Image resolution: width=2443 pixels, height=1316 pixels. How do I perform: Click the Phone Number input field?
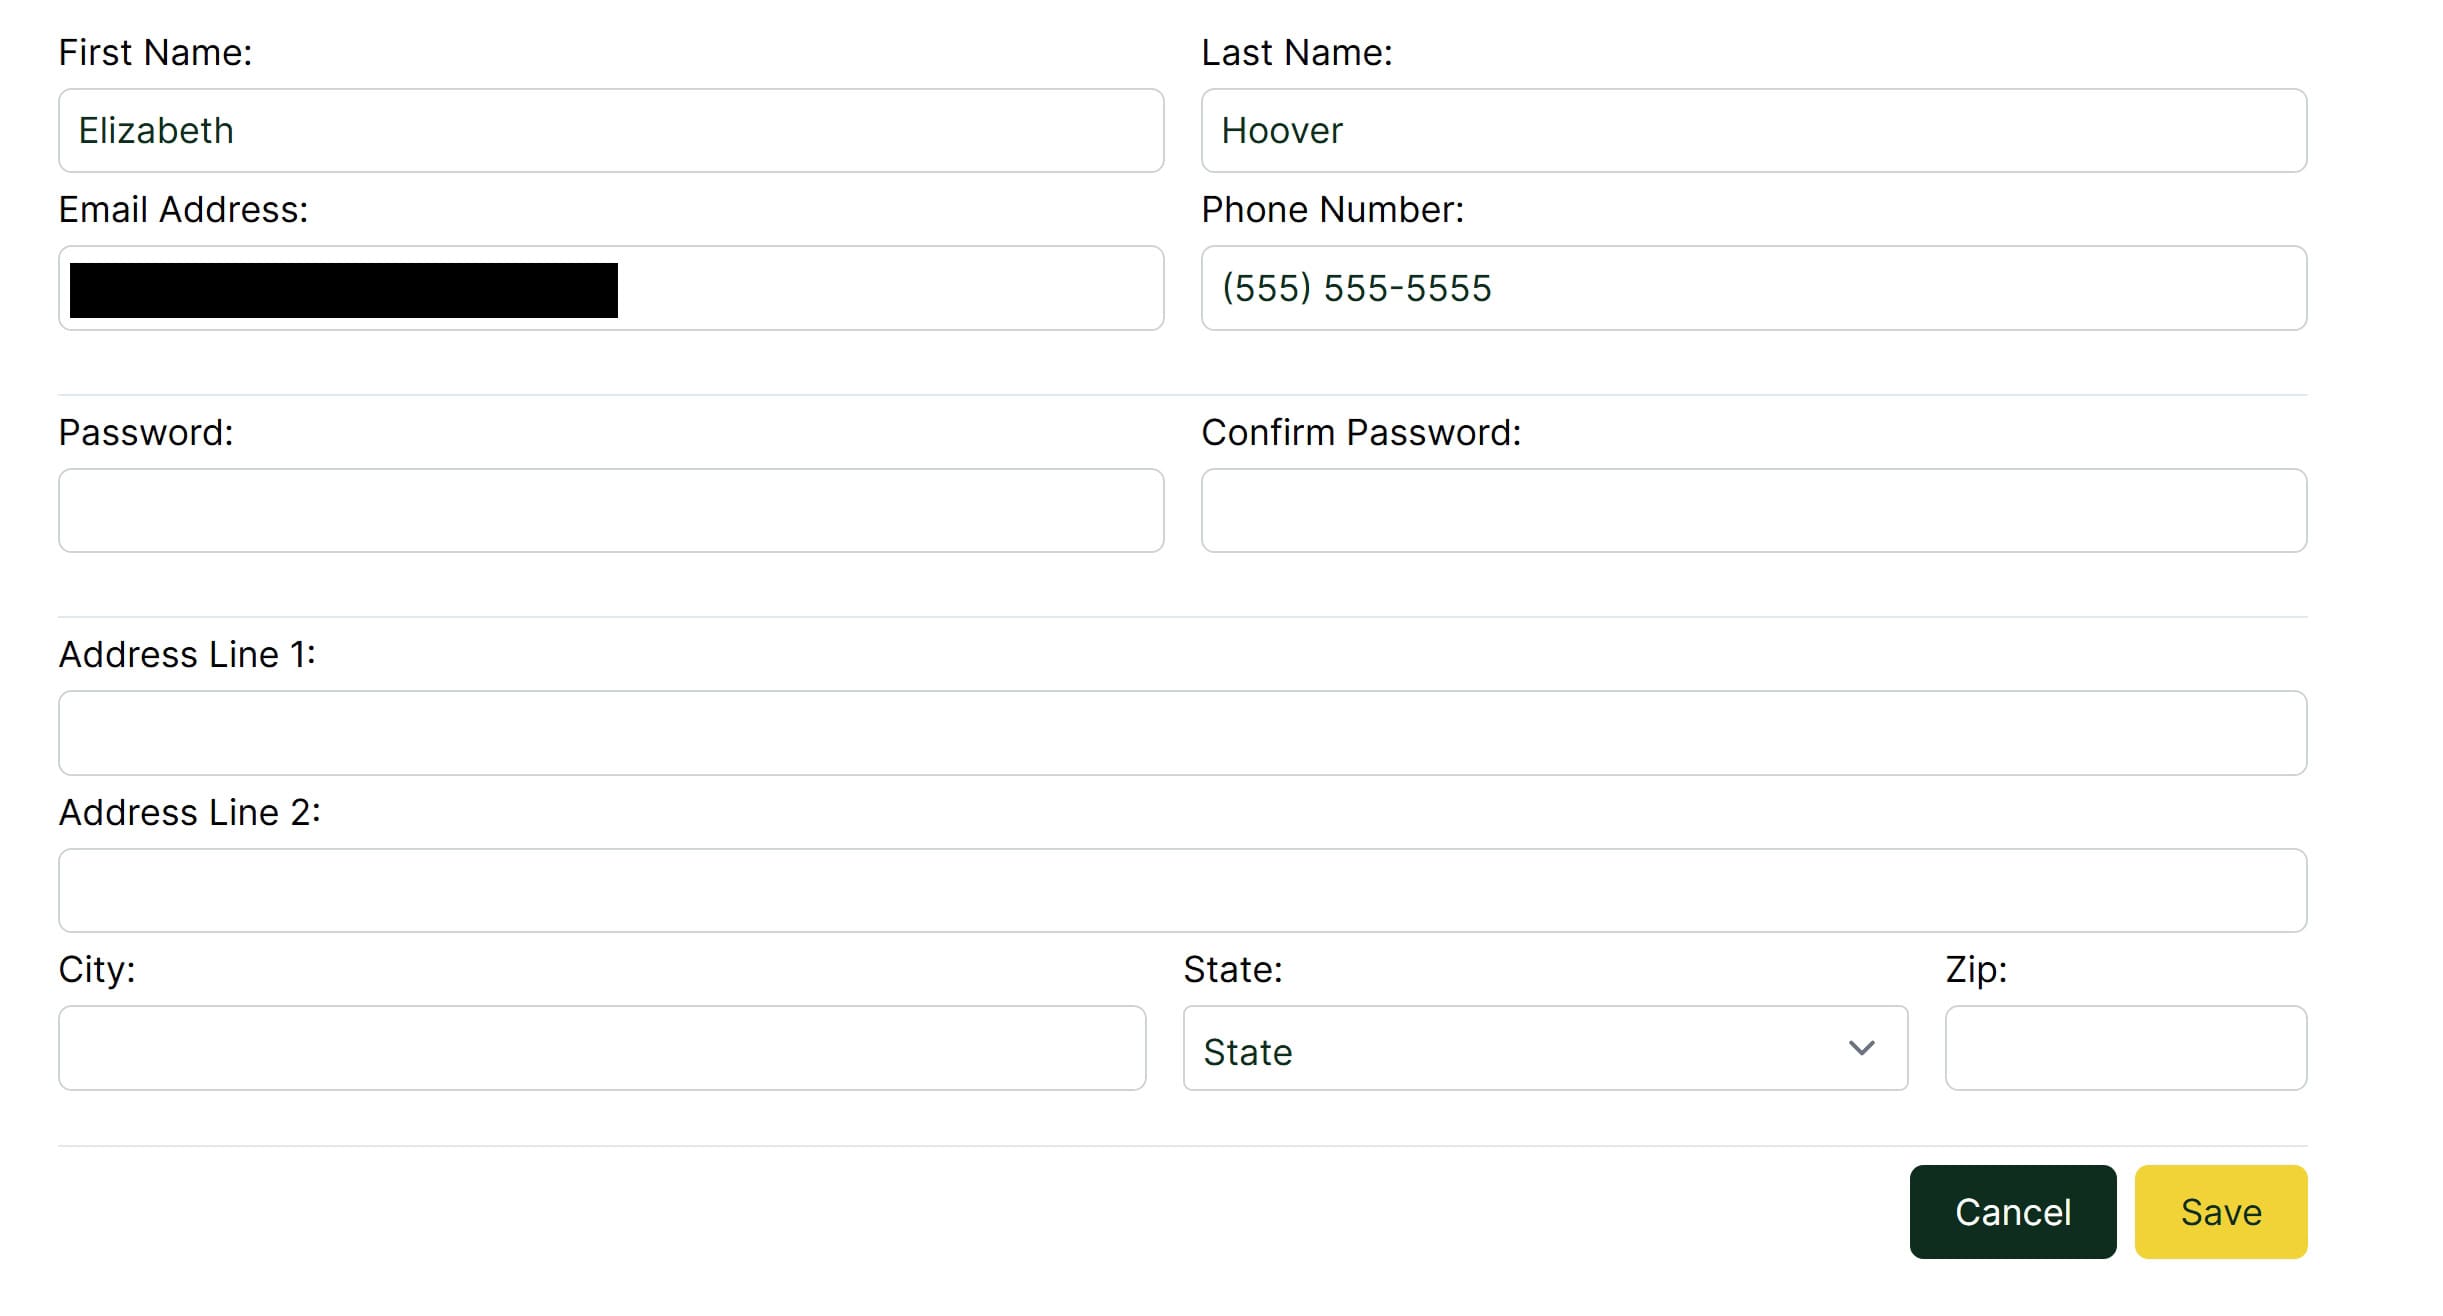pyautogui.click(x=1753, y=289)
